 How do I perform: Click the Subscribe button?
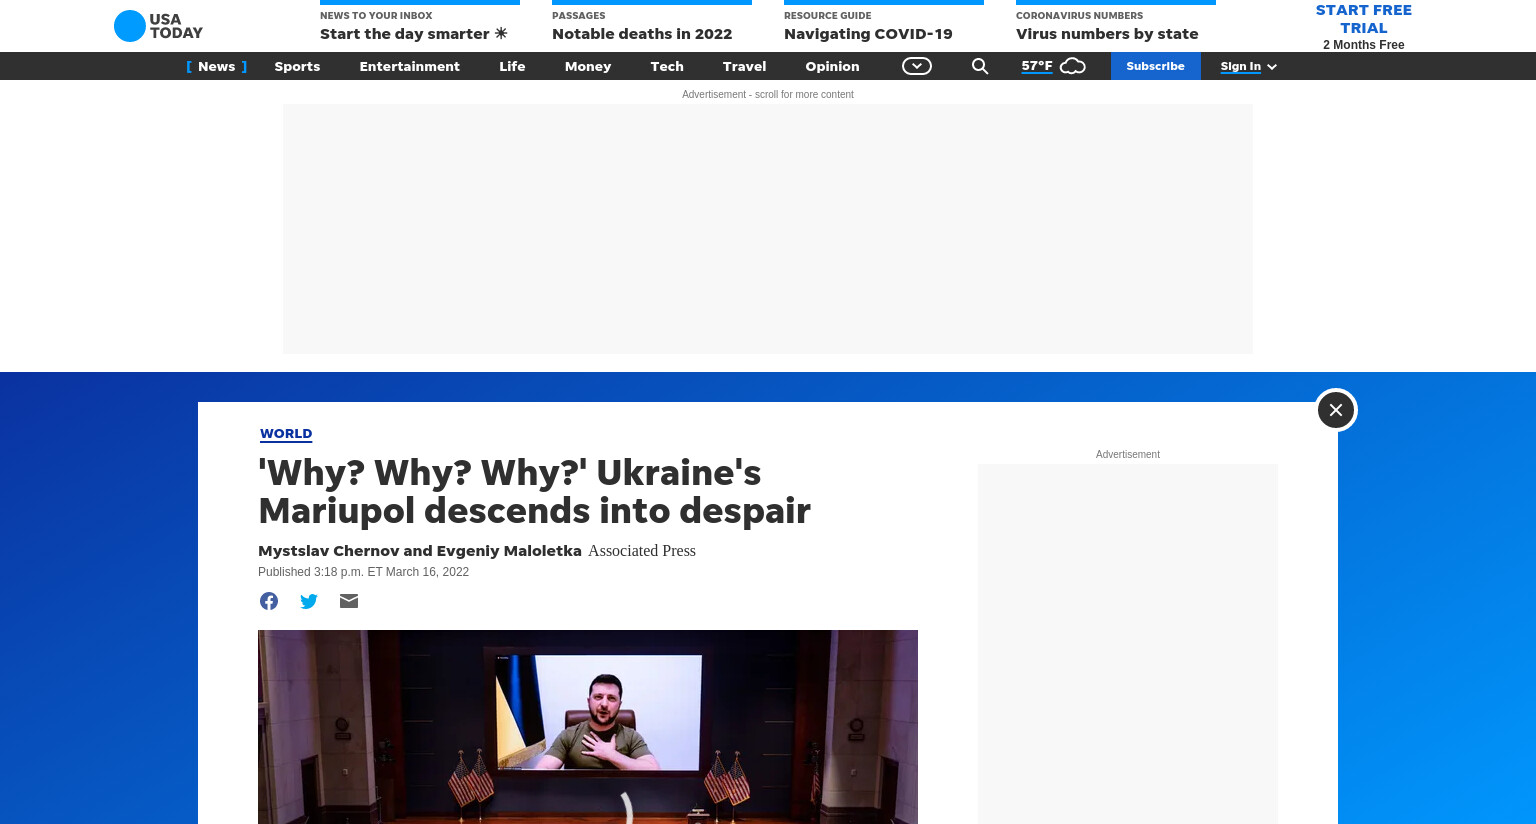[1155, 66]
